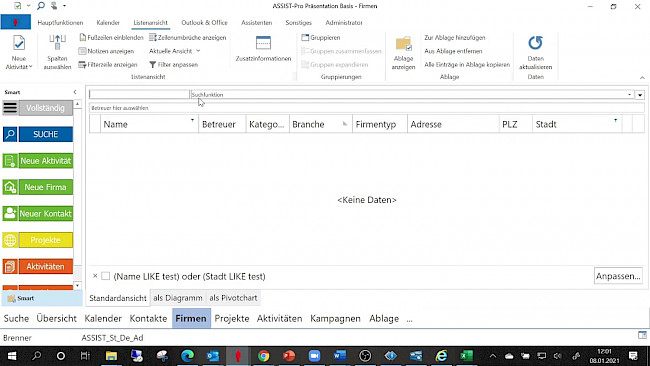Open Zoom from the taskbar
The height and width of the screenshot is (366, 650).
pos(314,356)
